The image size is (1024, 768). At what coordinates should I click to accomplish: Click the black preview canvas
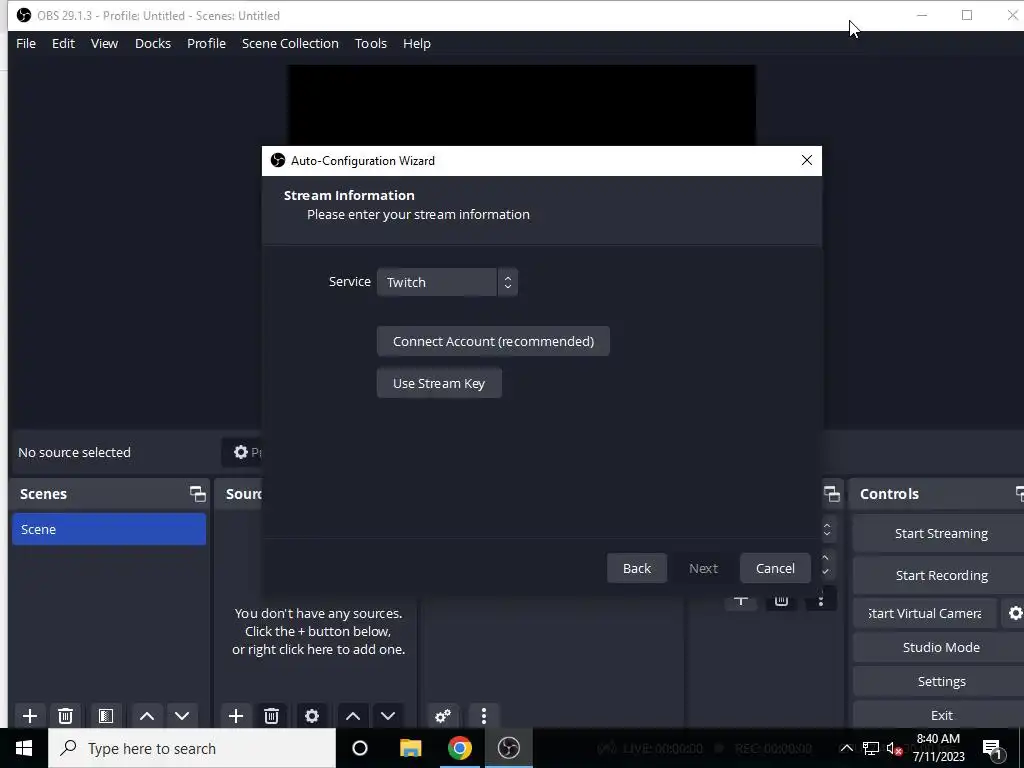[522, 104]
